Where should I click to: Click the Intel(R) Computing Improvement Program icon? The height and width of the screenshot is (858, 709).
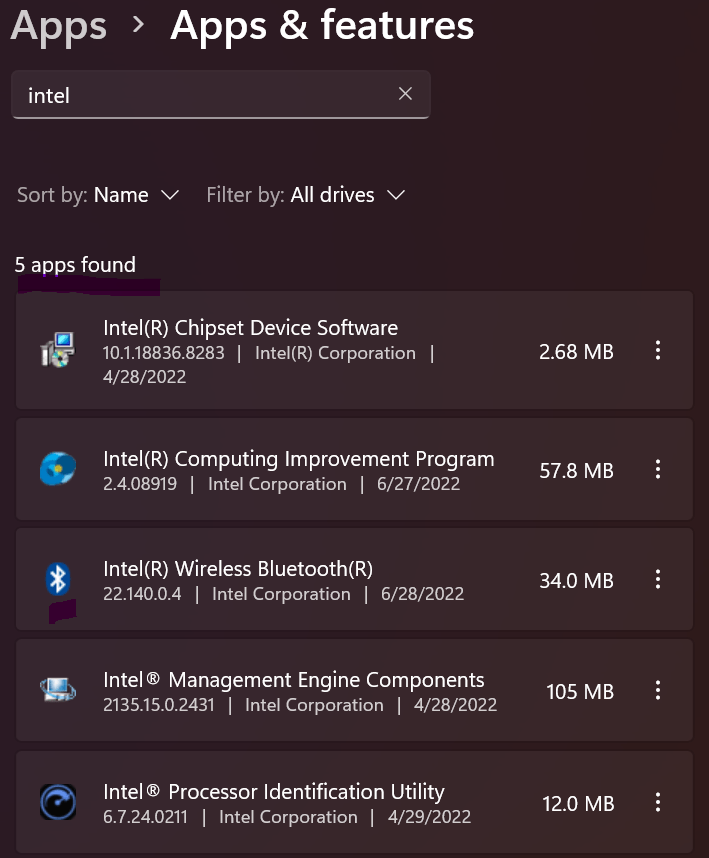[58, 469]
